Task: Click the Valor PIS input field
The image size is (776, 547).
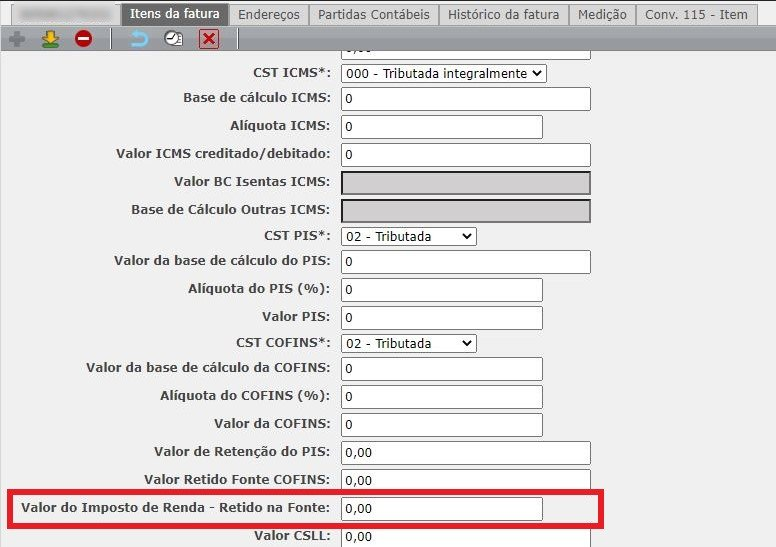Action: point(441,318)
